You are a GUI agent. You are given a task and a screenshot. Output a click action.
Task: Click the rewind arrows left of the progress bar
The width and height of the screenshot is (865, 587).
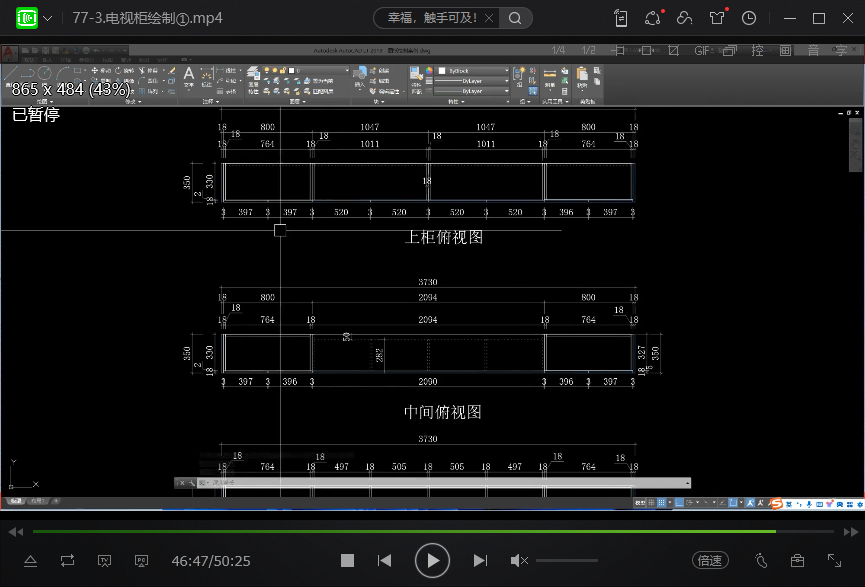15,532
